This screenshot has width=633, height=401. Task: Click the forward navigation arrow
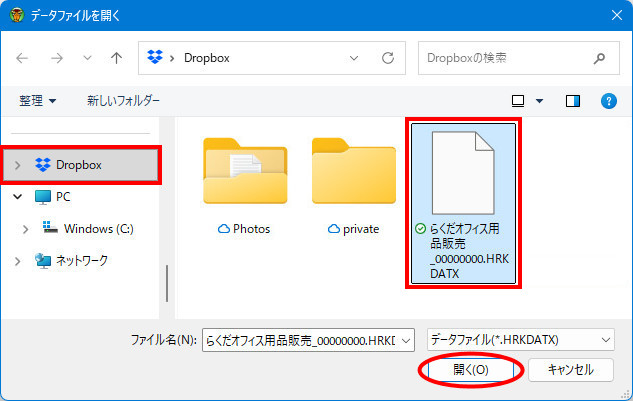(54, 58)
